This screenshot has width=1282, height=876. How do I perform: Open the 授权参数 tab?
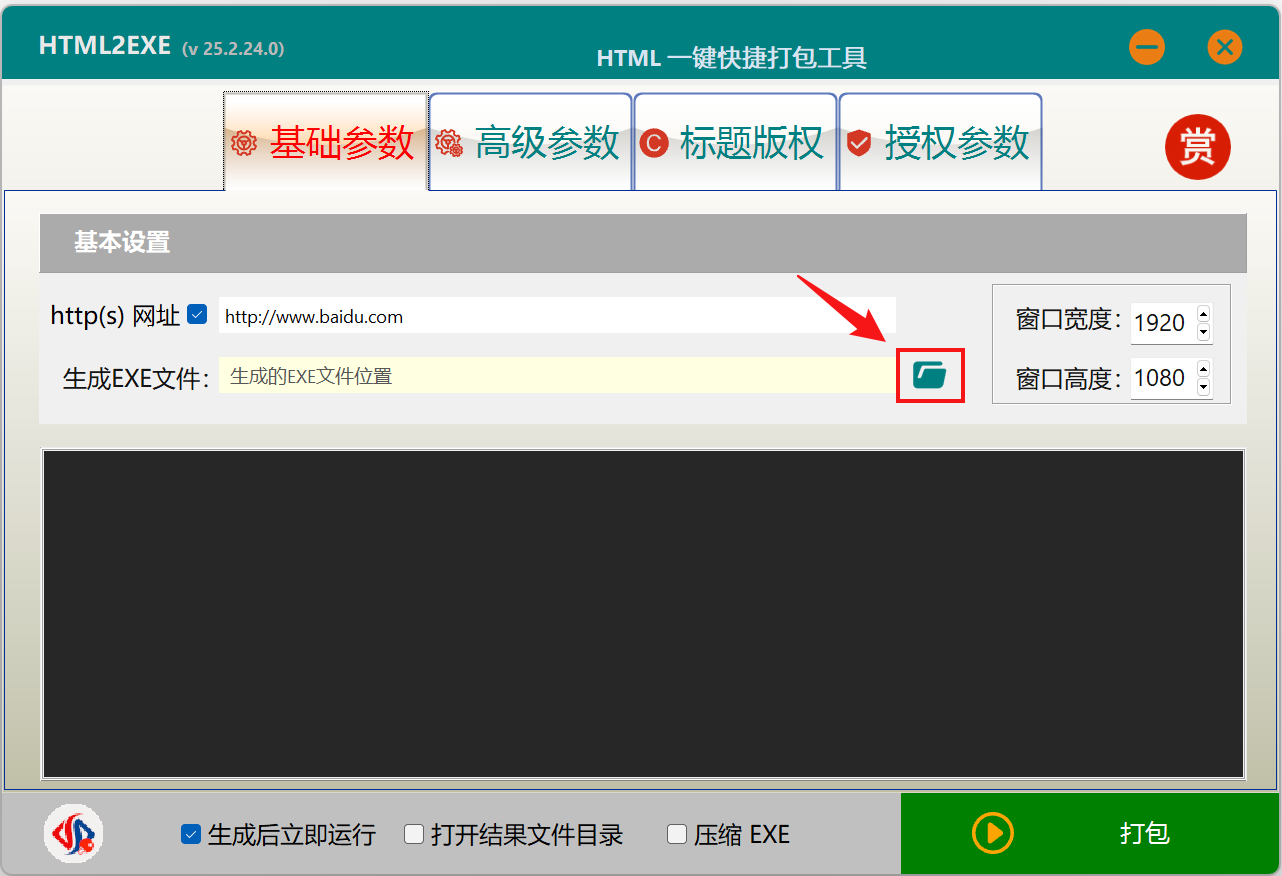tap(940, 142)
